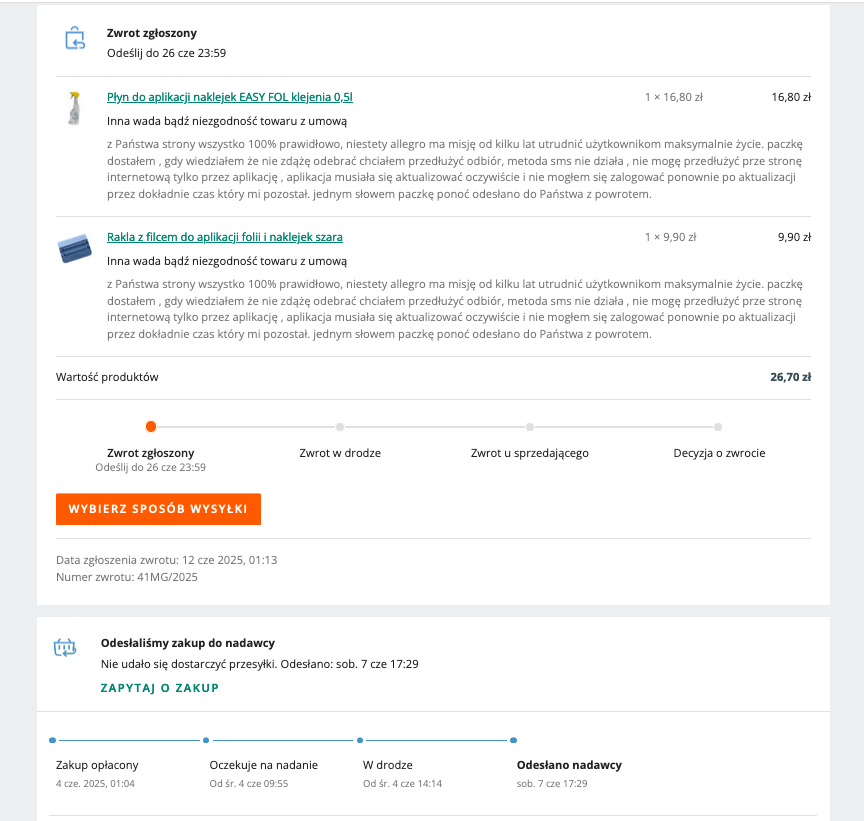Open Rakla z filcem product link
The height and width of the screenshot is (821, 864).
point(225,237)
